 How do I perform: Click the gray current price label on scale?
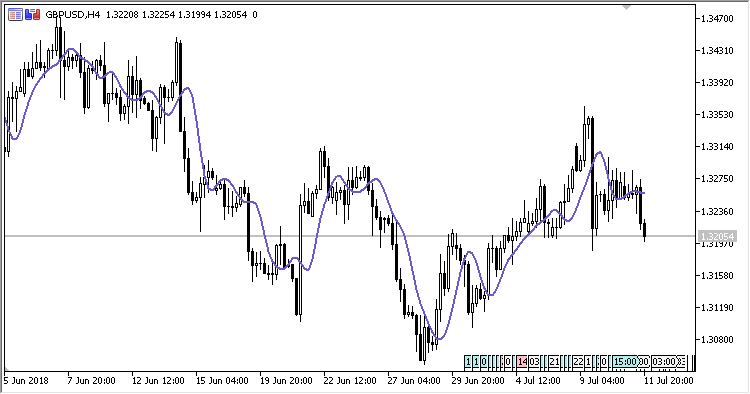716,236
